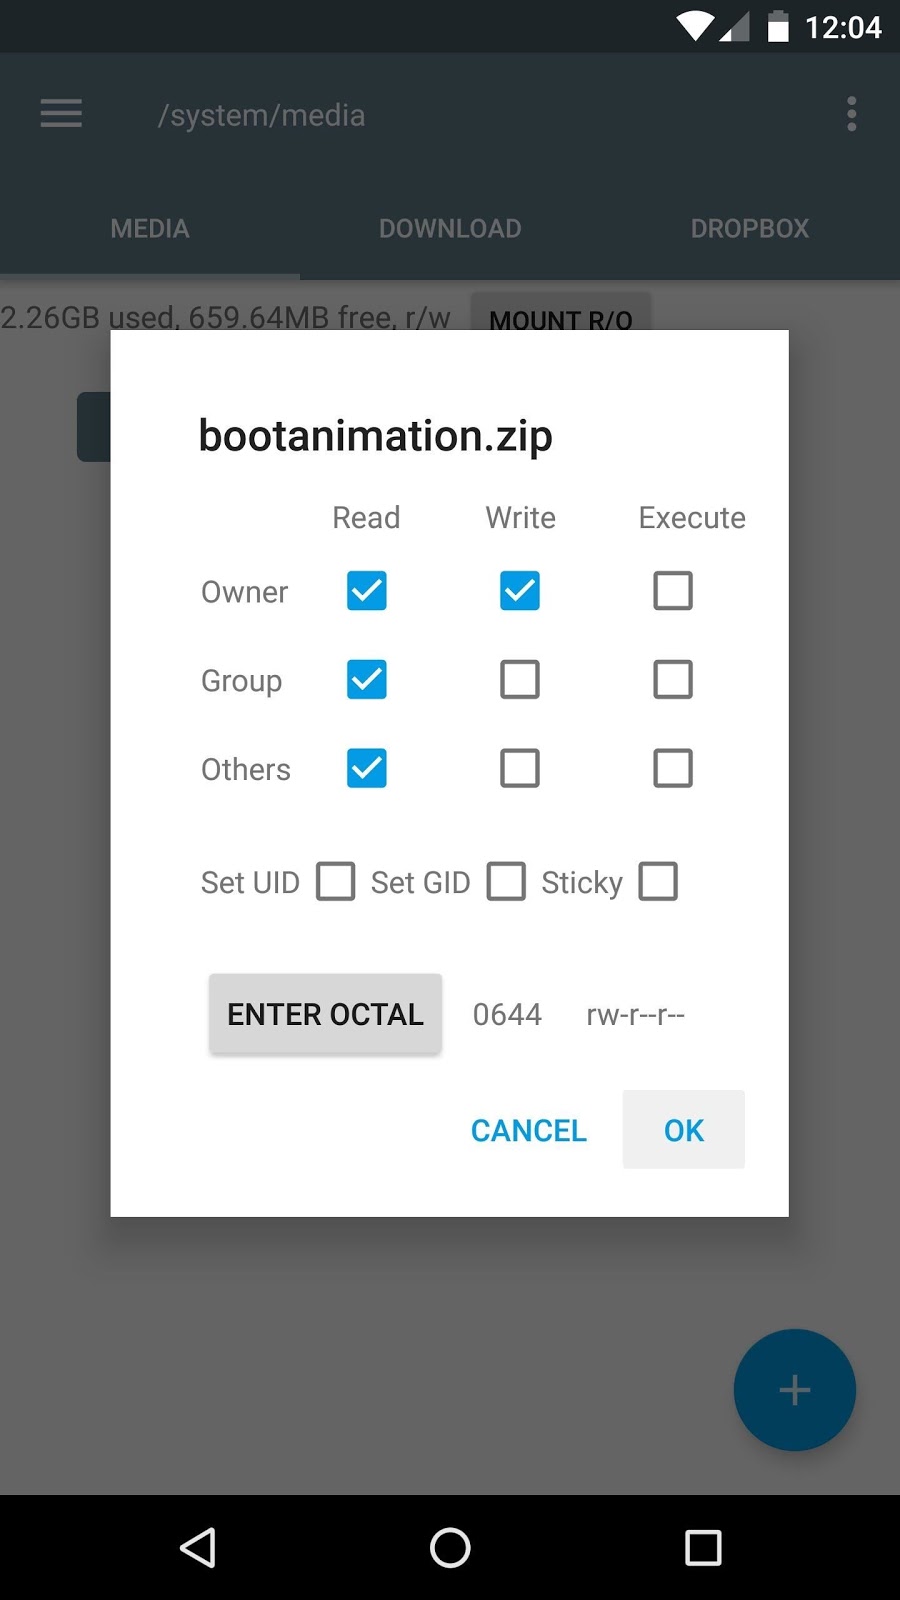Switch to the DROPBOX tab

750,229
